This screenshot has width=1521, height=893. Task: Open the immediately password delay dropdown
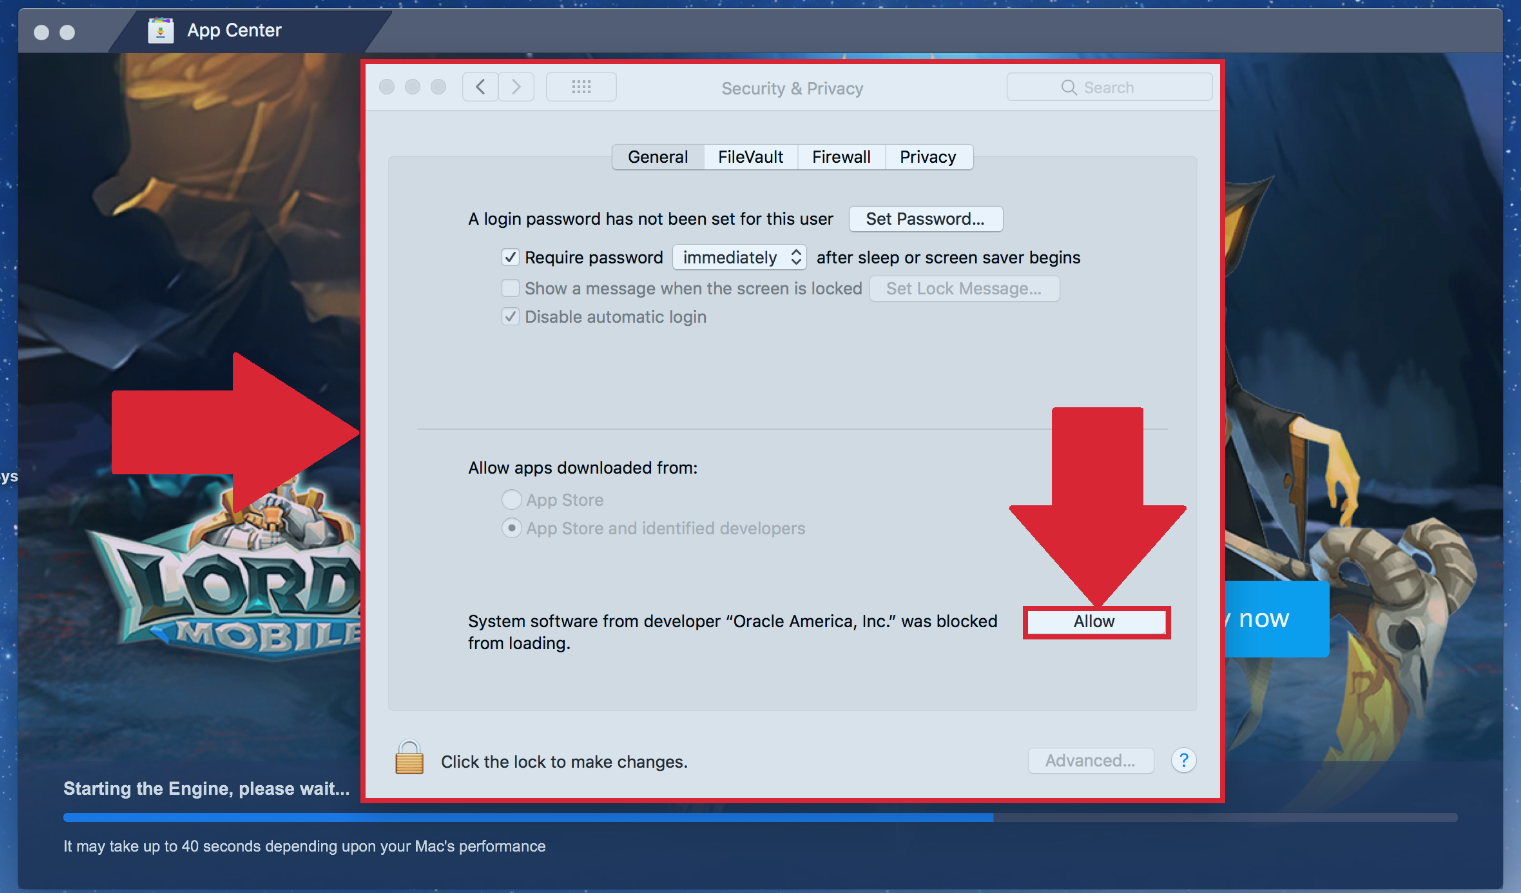739,257
